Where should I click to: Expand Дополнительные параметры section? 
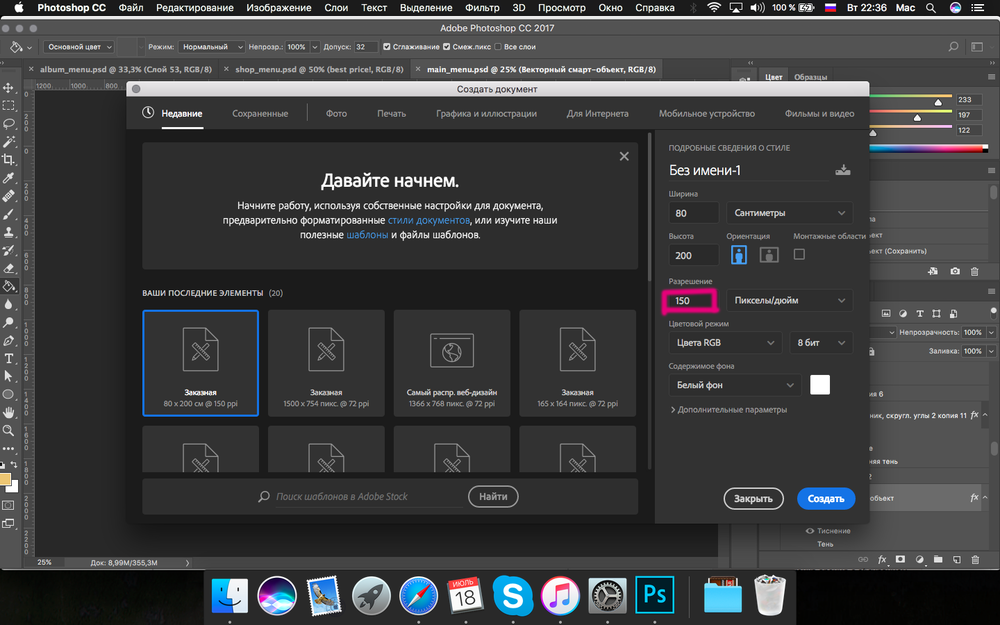pyautogui.click(x=728, y=409)
